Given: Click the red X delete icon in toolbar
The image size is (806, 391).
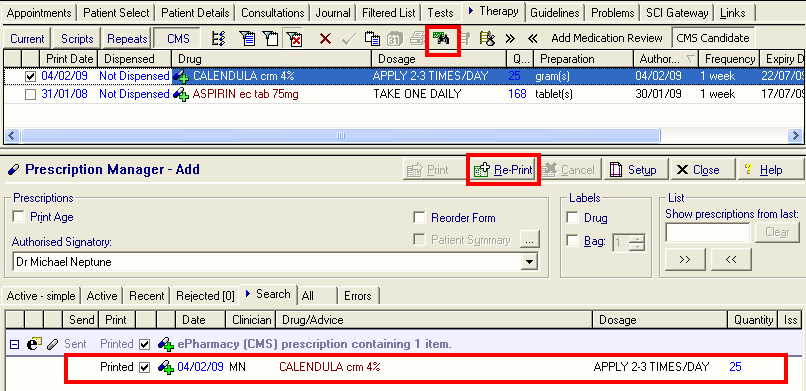Looking at the screenshot, I should click(x=325, y=39).
